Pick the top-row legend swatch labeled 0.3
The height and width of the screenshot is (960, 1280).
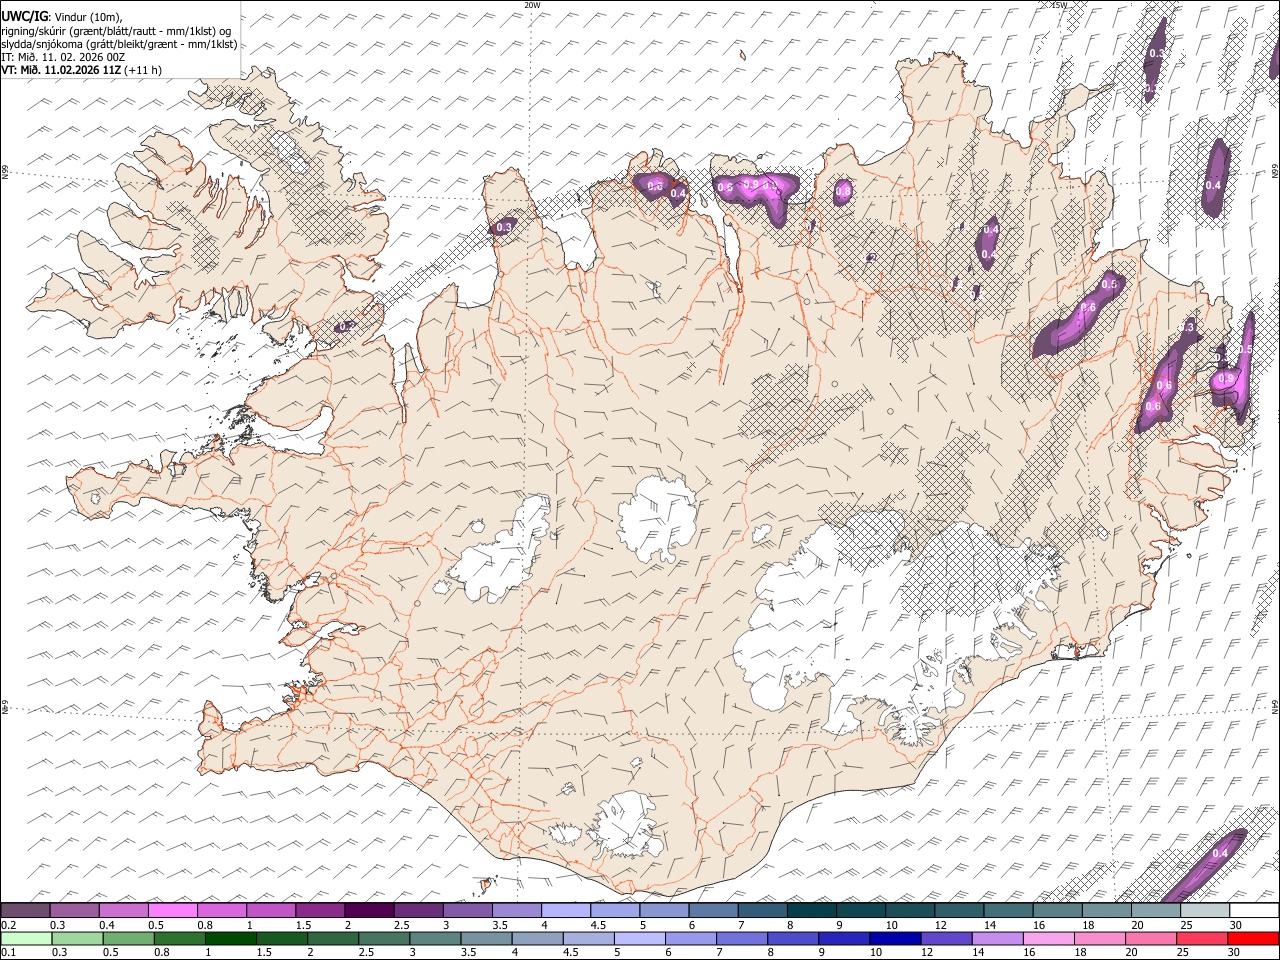[74, 911]
